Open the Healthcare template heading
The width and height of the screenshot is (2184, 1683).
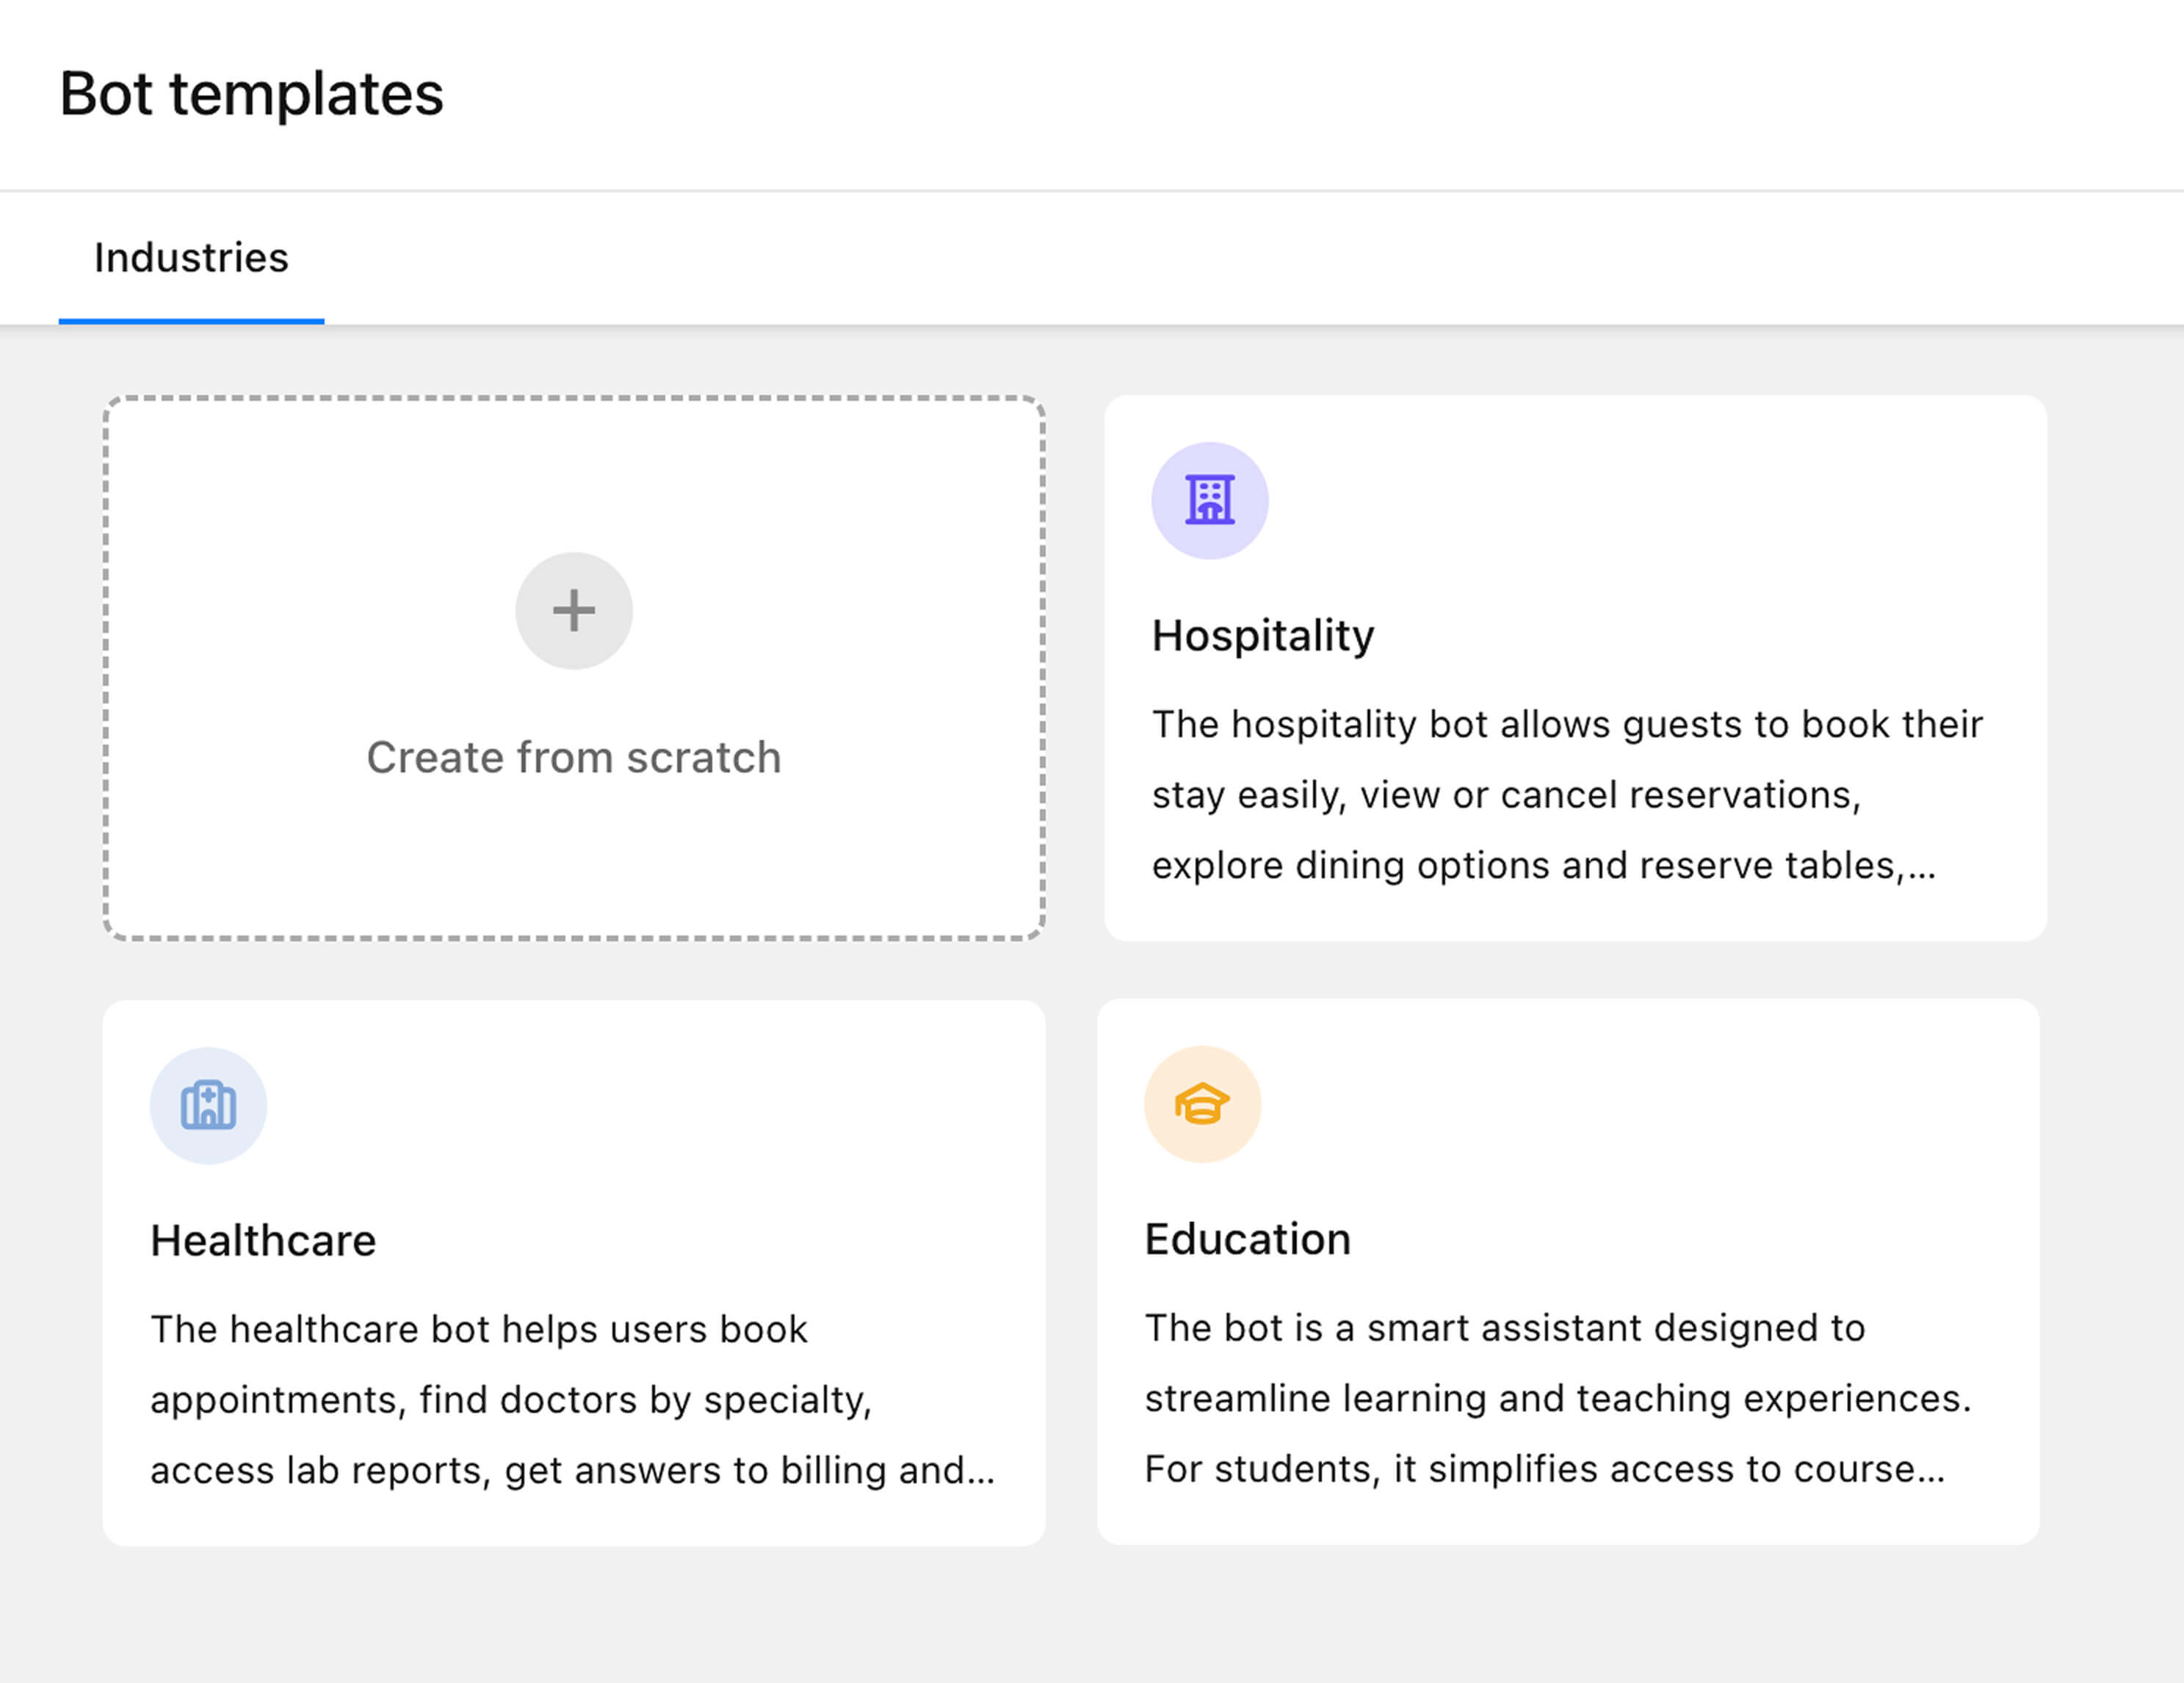click(x=263, y=1240)
